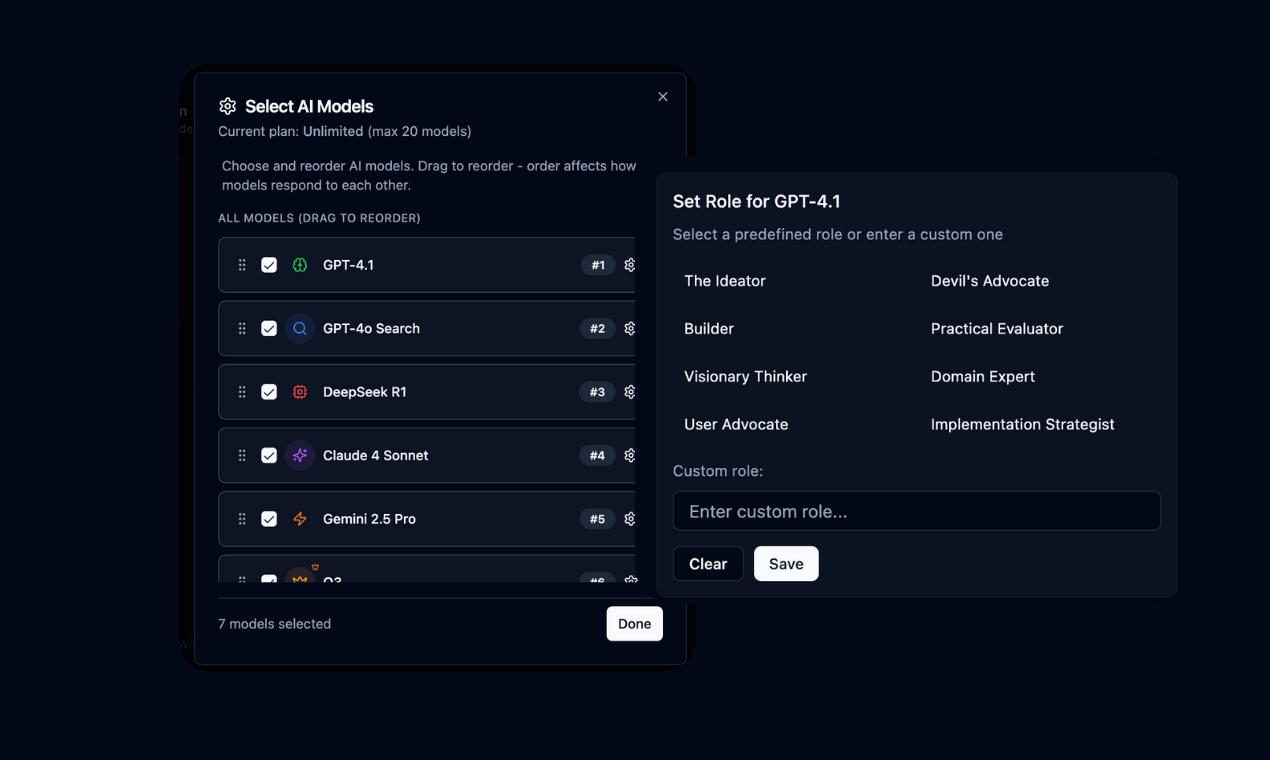Choose Devil's Advocate role

[990, 281]
